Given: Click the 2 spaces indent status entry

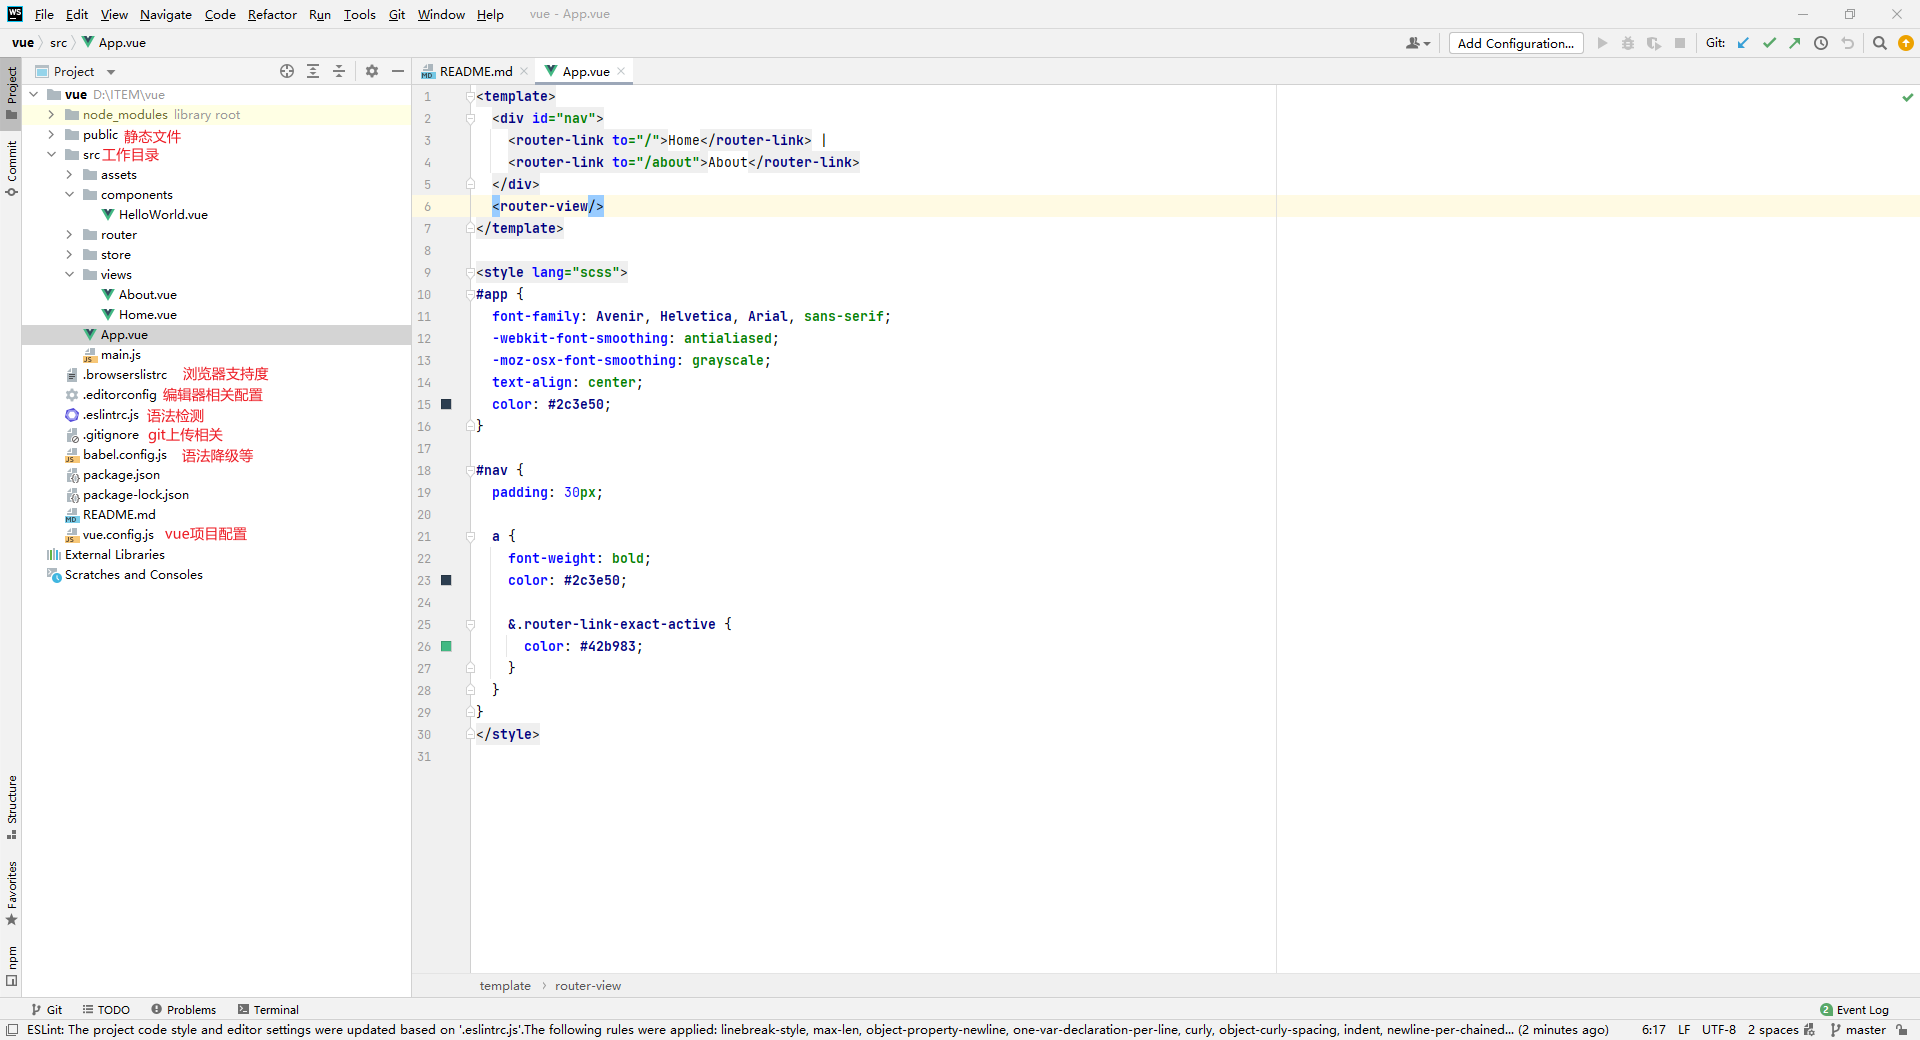Looking at the screenshot, I should click(x=1773, y=1030).
